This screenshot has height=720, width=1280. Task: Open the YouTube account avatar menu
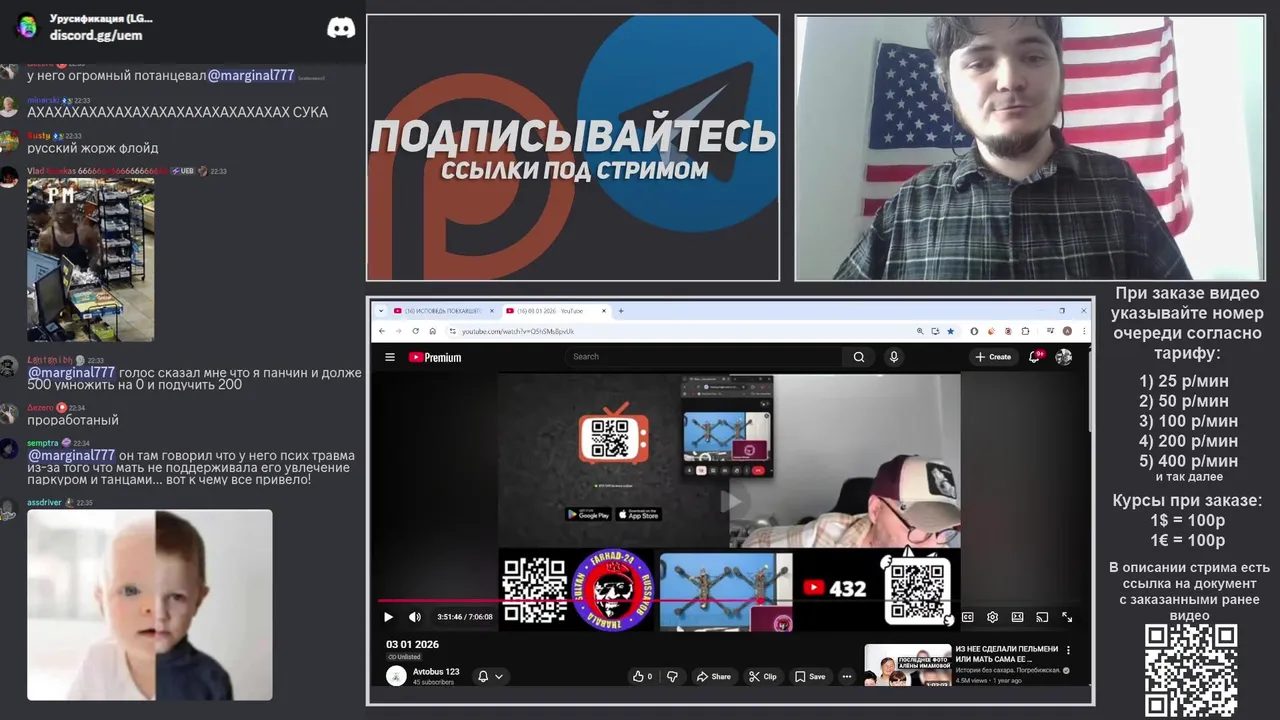tap(1064, 357)
